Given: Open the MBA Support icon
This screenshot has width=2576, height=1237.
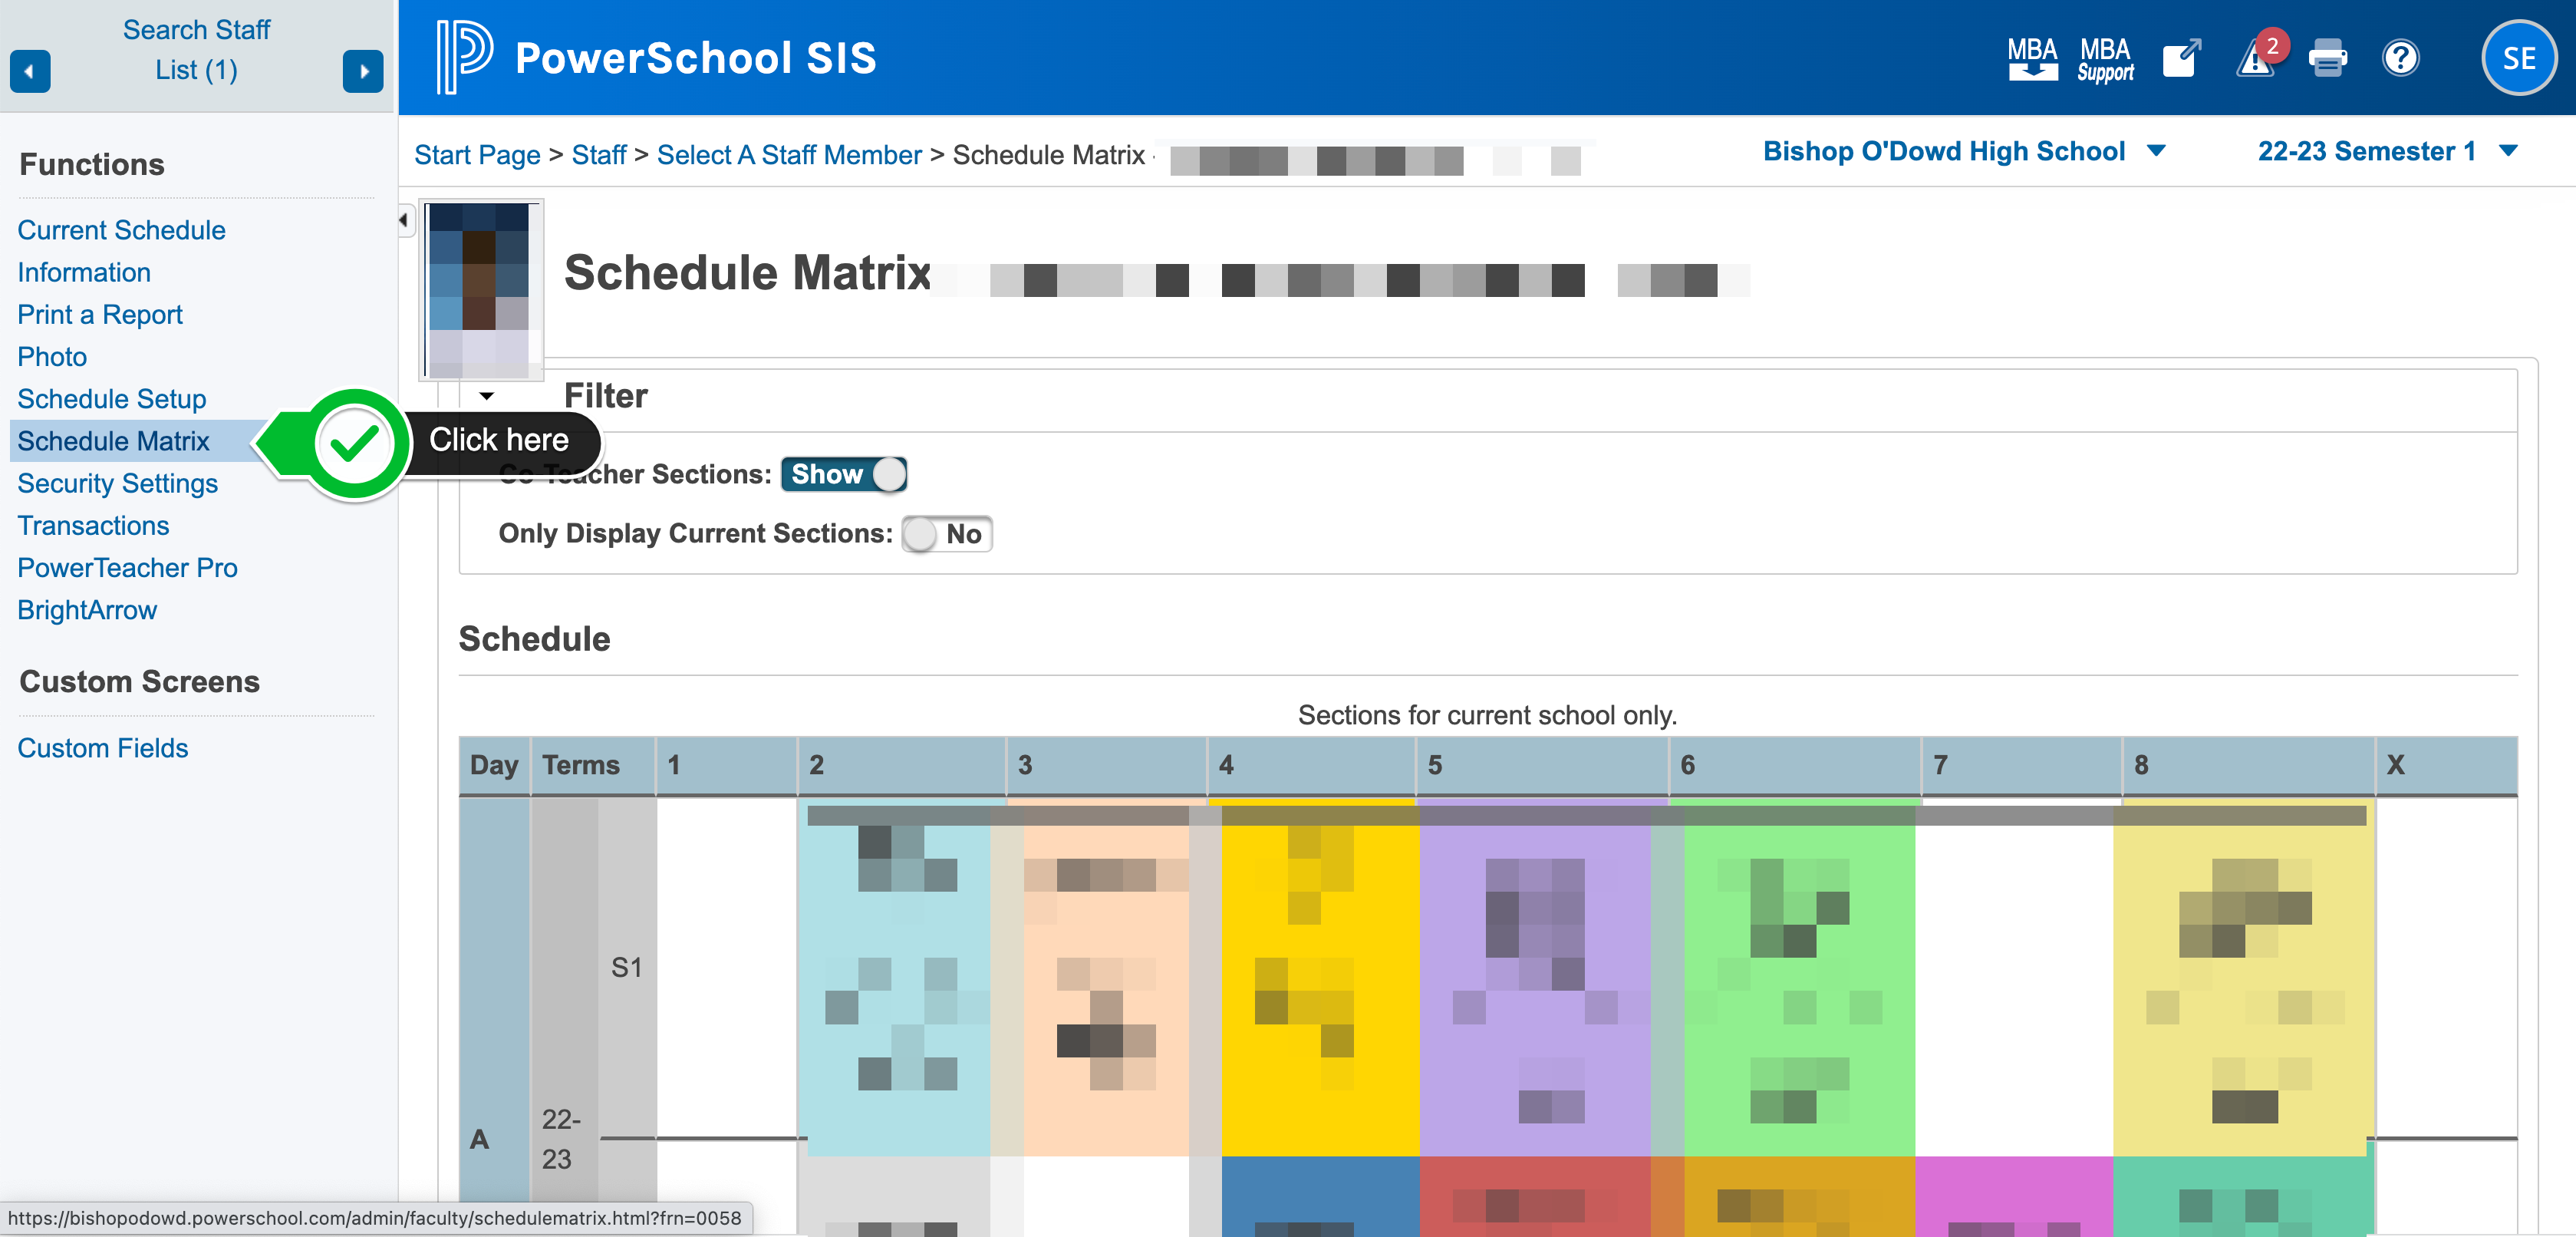Looking at the screenshot, I should (x=2105, y=58).
